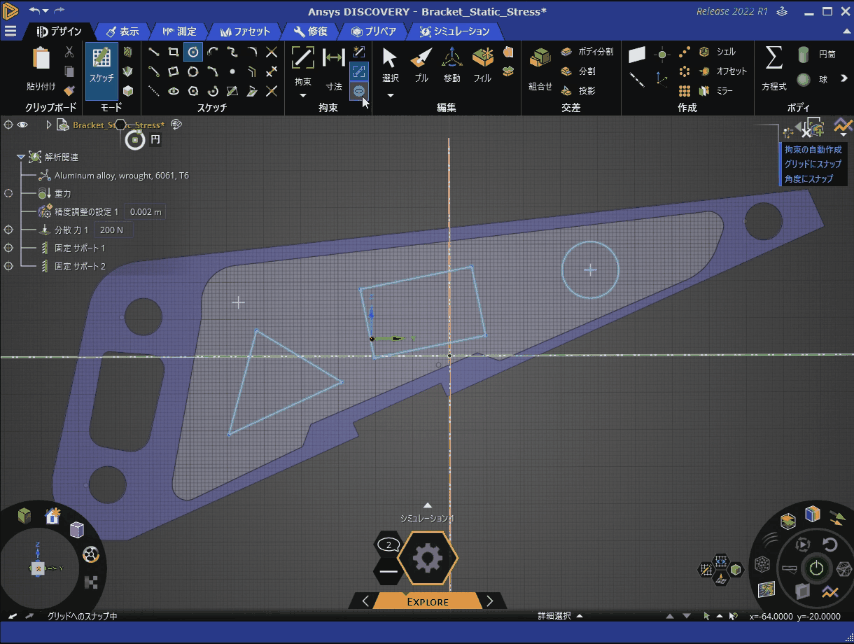Open the 選択 dropdown arrow
Image resolution: width=854 pixels, height=644 pixels.
[390, 96]
